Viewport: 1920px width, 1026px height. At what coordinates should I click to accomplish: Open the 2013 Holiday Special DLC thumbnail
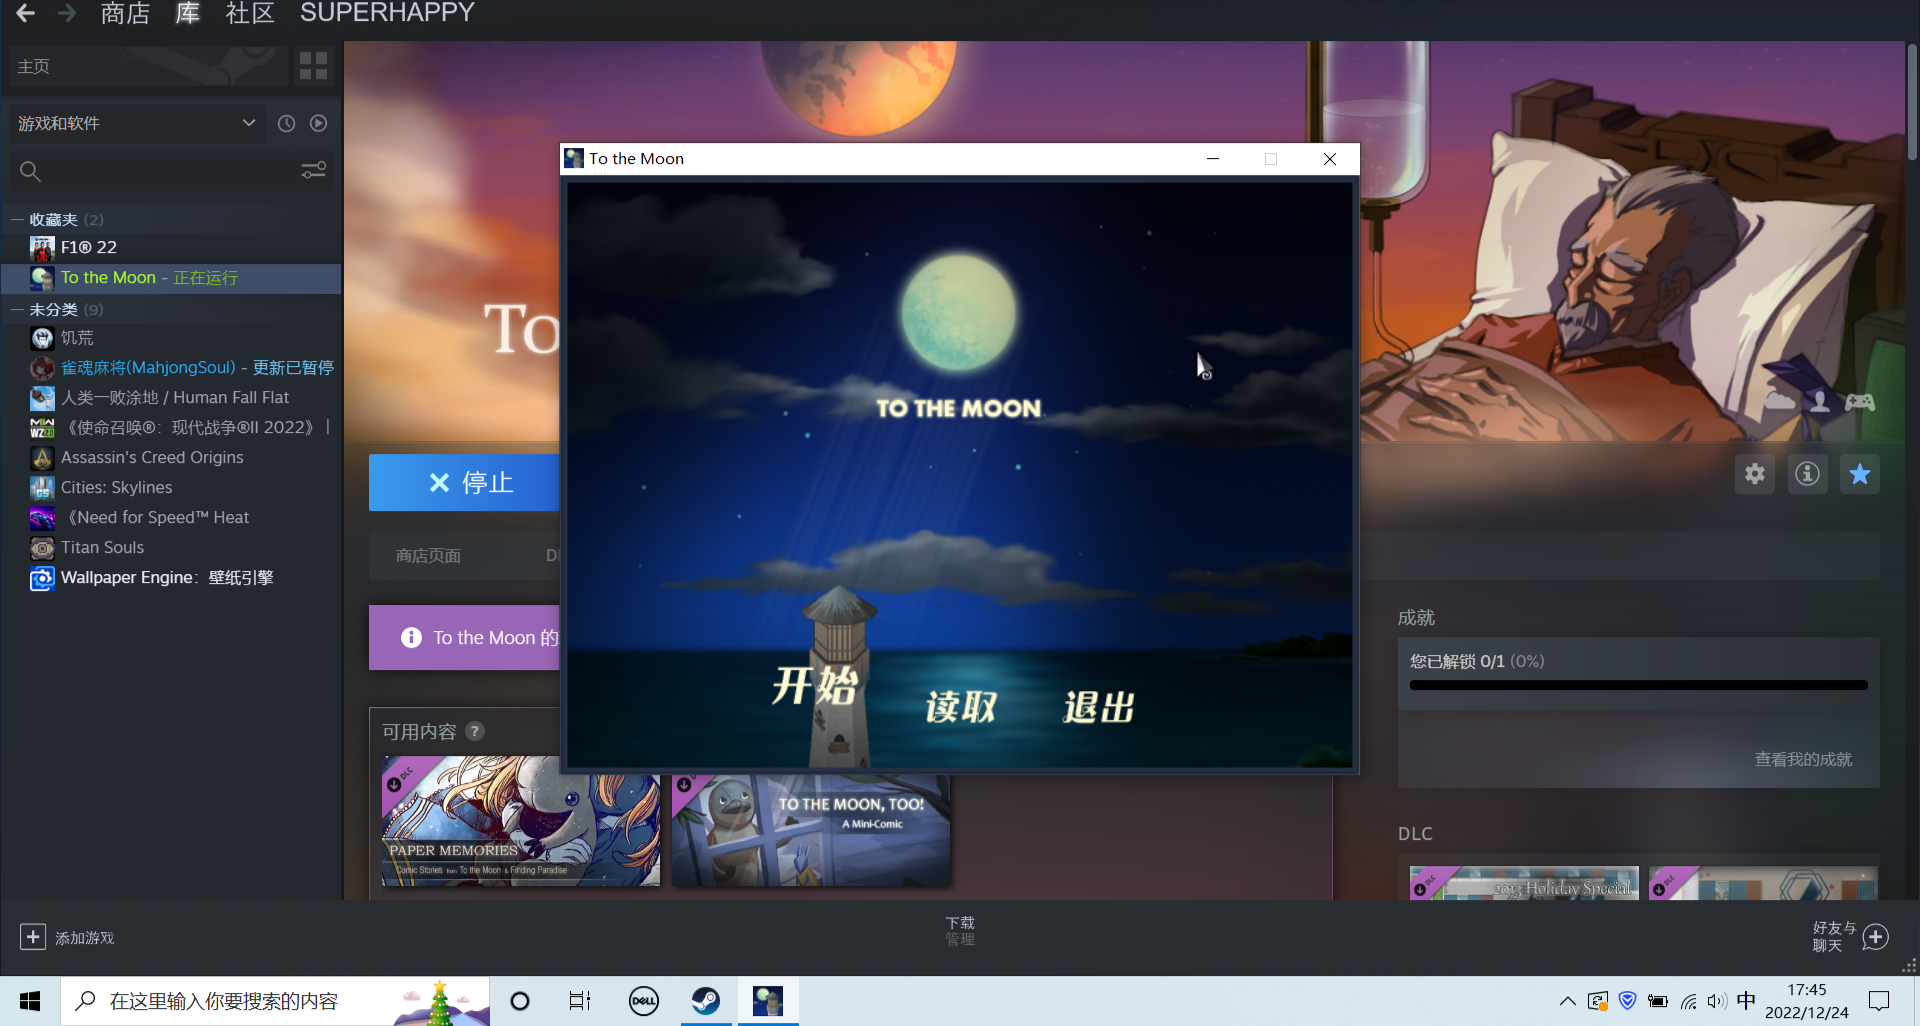point(1524,883)
